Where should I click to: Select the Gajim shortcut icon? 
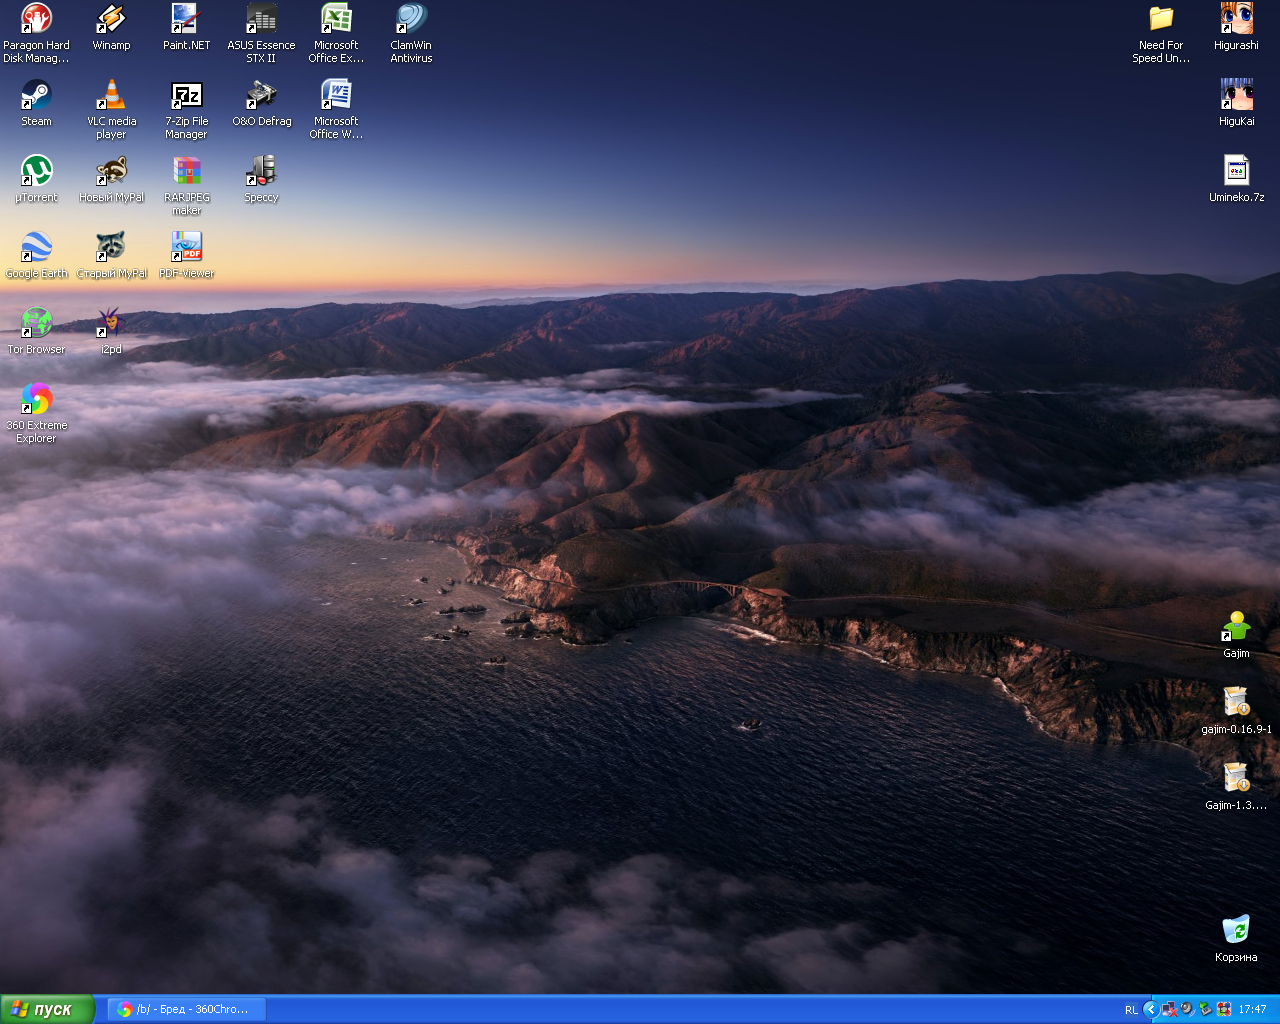coord(1236,627)
